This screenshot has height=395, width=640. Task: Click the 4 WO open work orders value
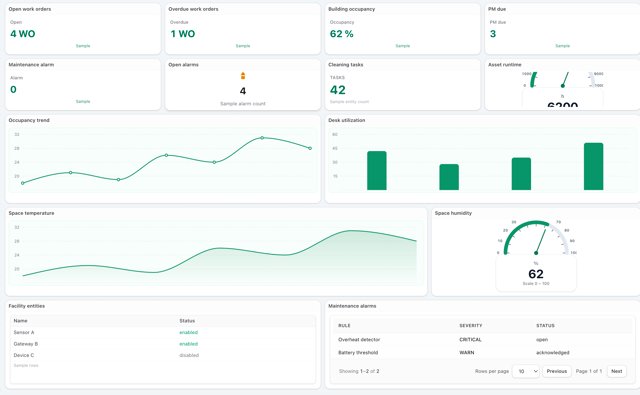click(x=23, y=34)
